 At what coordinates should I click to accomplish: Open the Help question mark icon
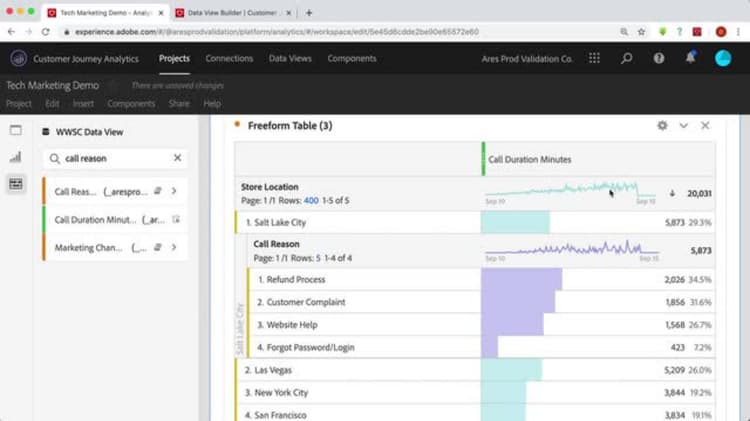pos(659,58)
